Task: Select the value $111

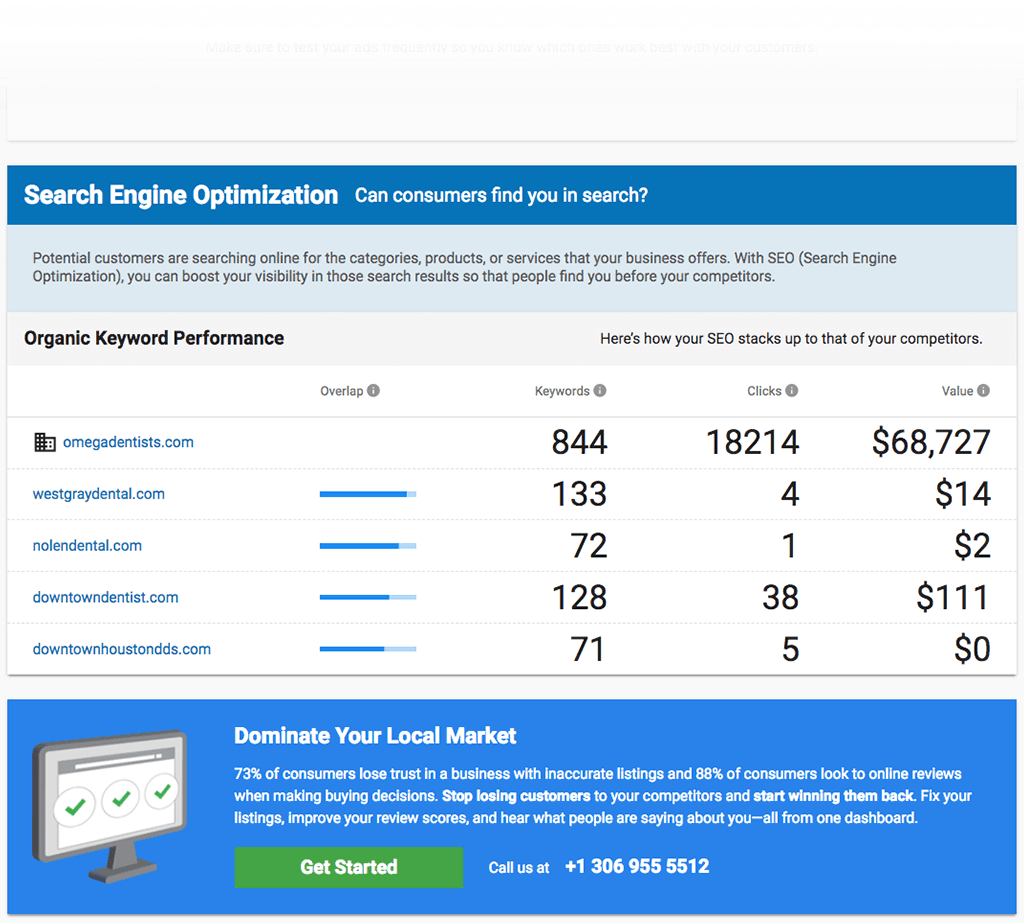Action: (953, 597)
